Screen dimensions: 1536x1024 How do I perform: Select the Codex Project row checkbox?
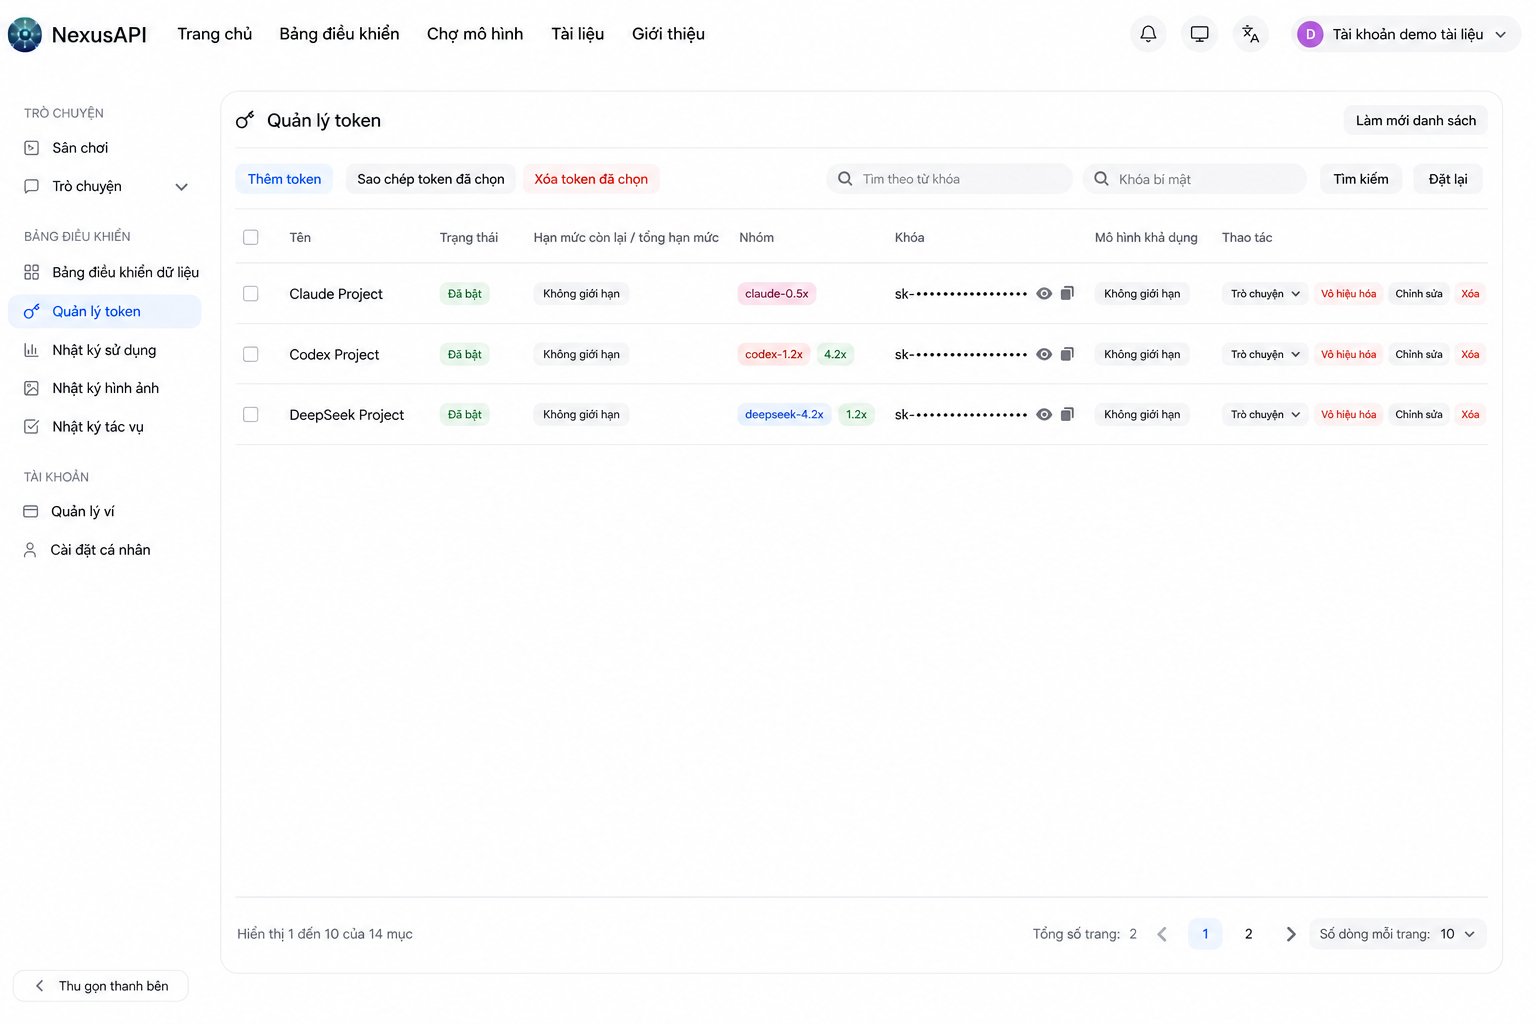pyautogui.click(x=251, y=354)
